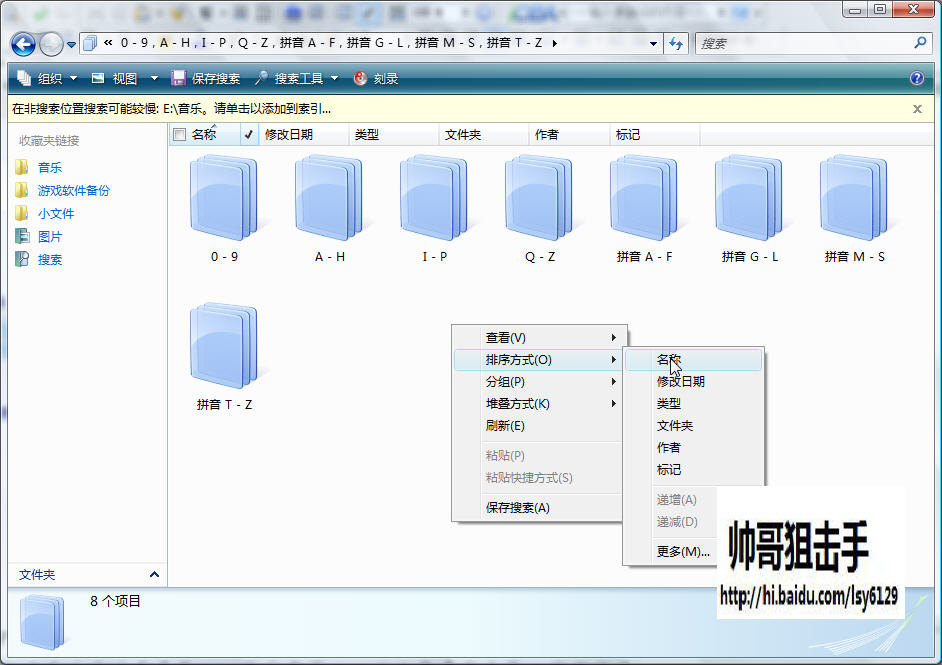Choose 修改日期 in the sort submenu

point(681,381)
